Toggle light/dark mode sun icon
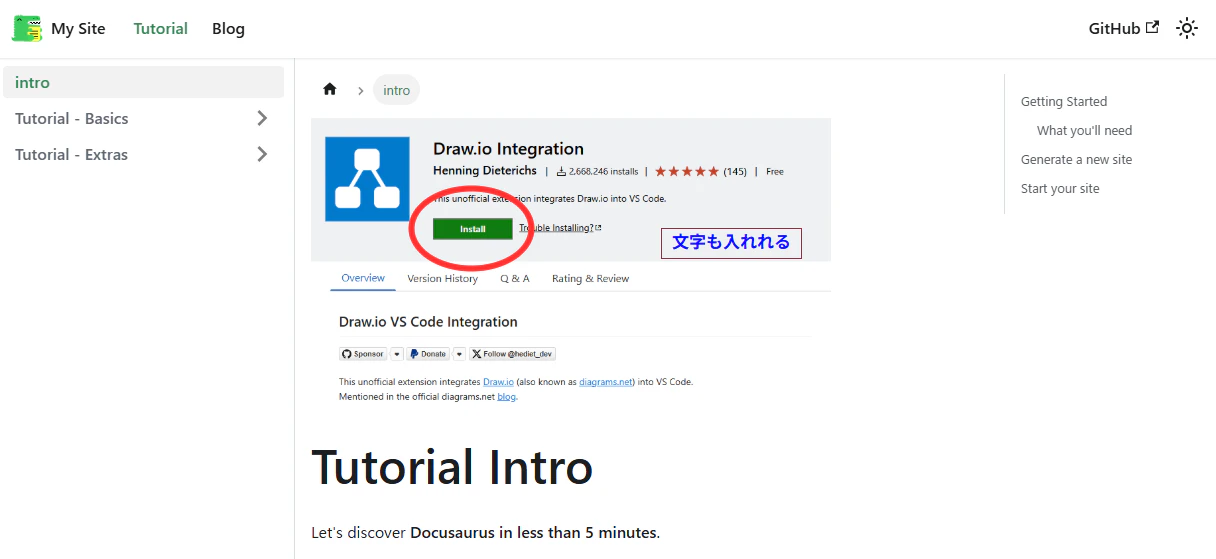The height and width of the screenshot is (559, 1216). click(x=1187, y=28)
